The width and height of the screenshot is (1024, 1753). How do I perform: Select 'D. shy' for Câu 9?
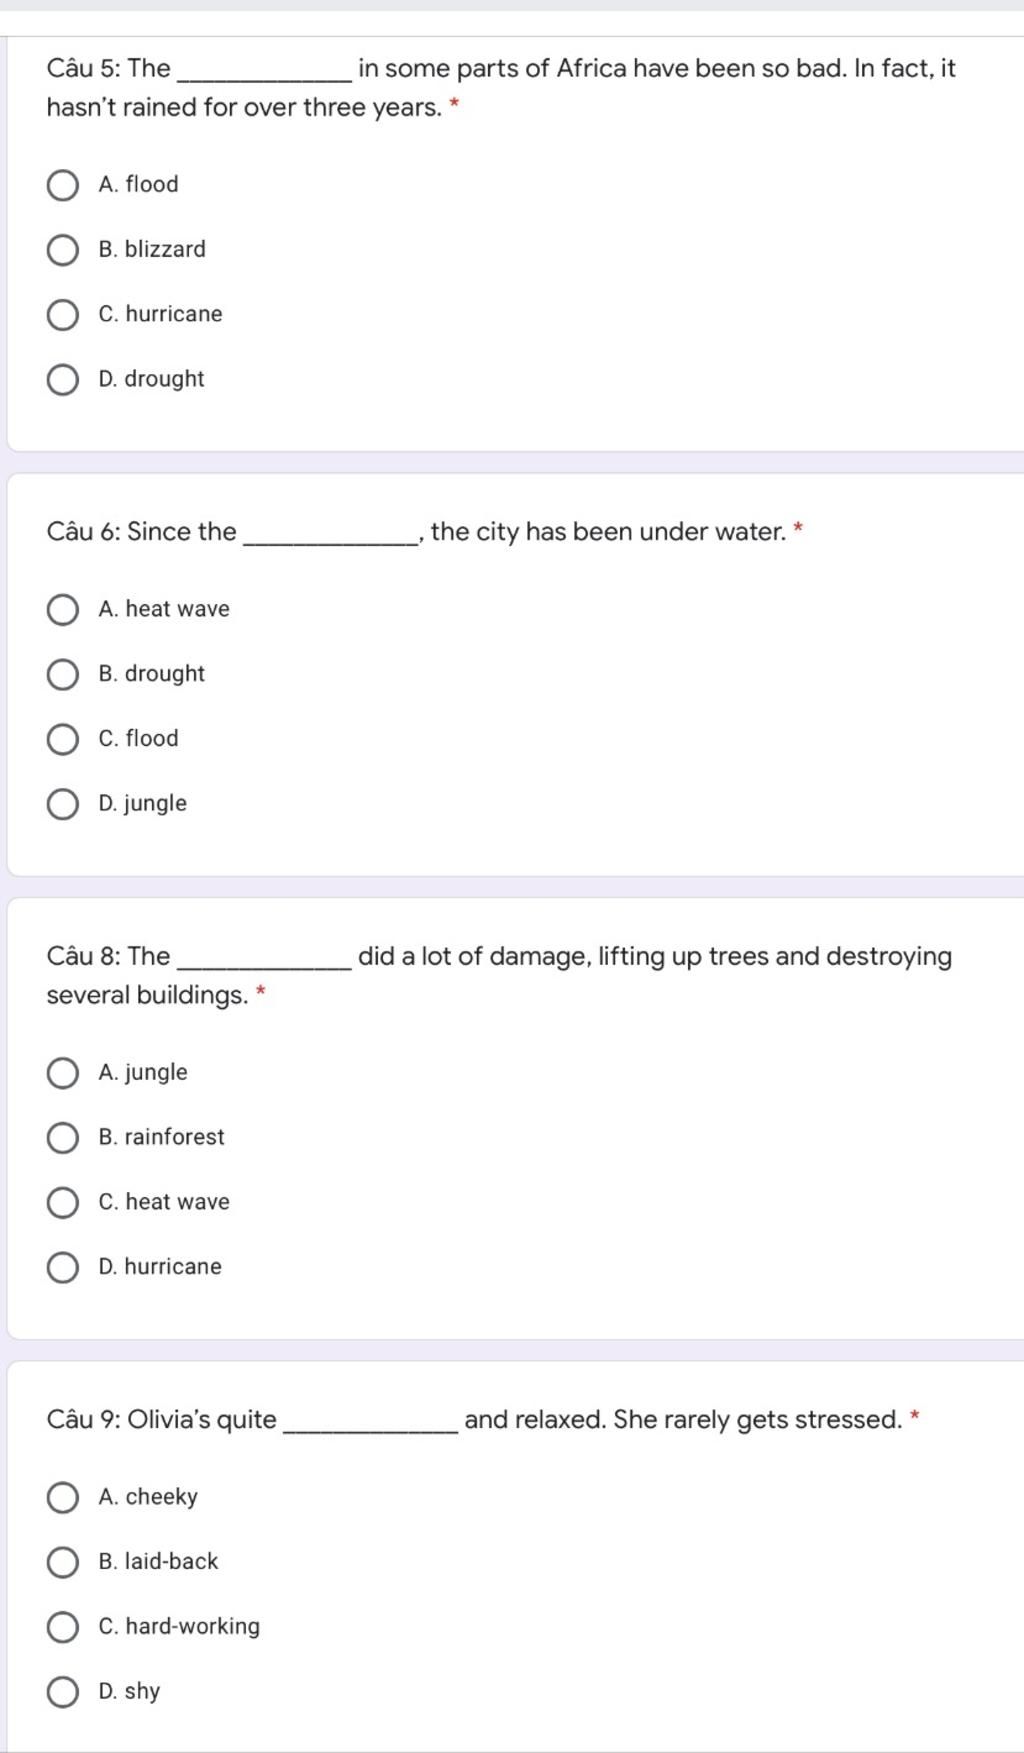tap(63, 1692)
